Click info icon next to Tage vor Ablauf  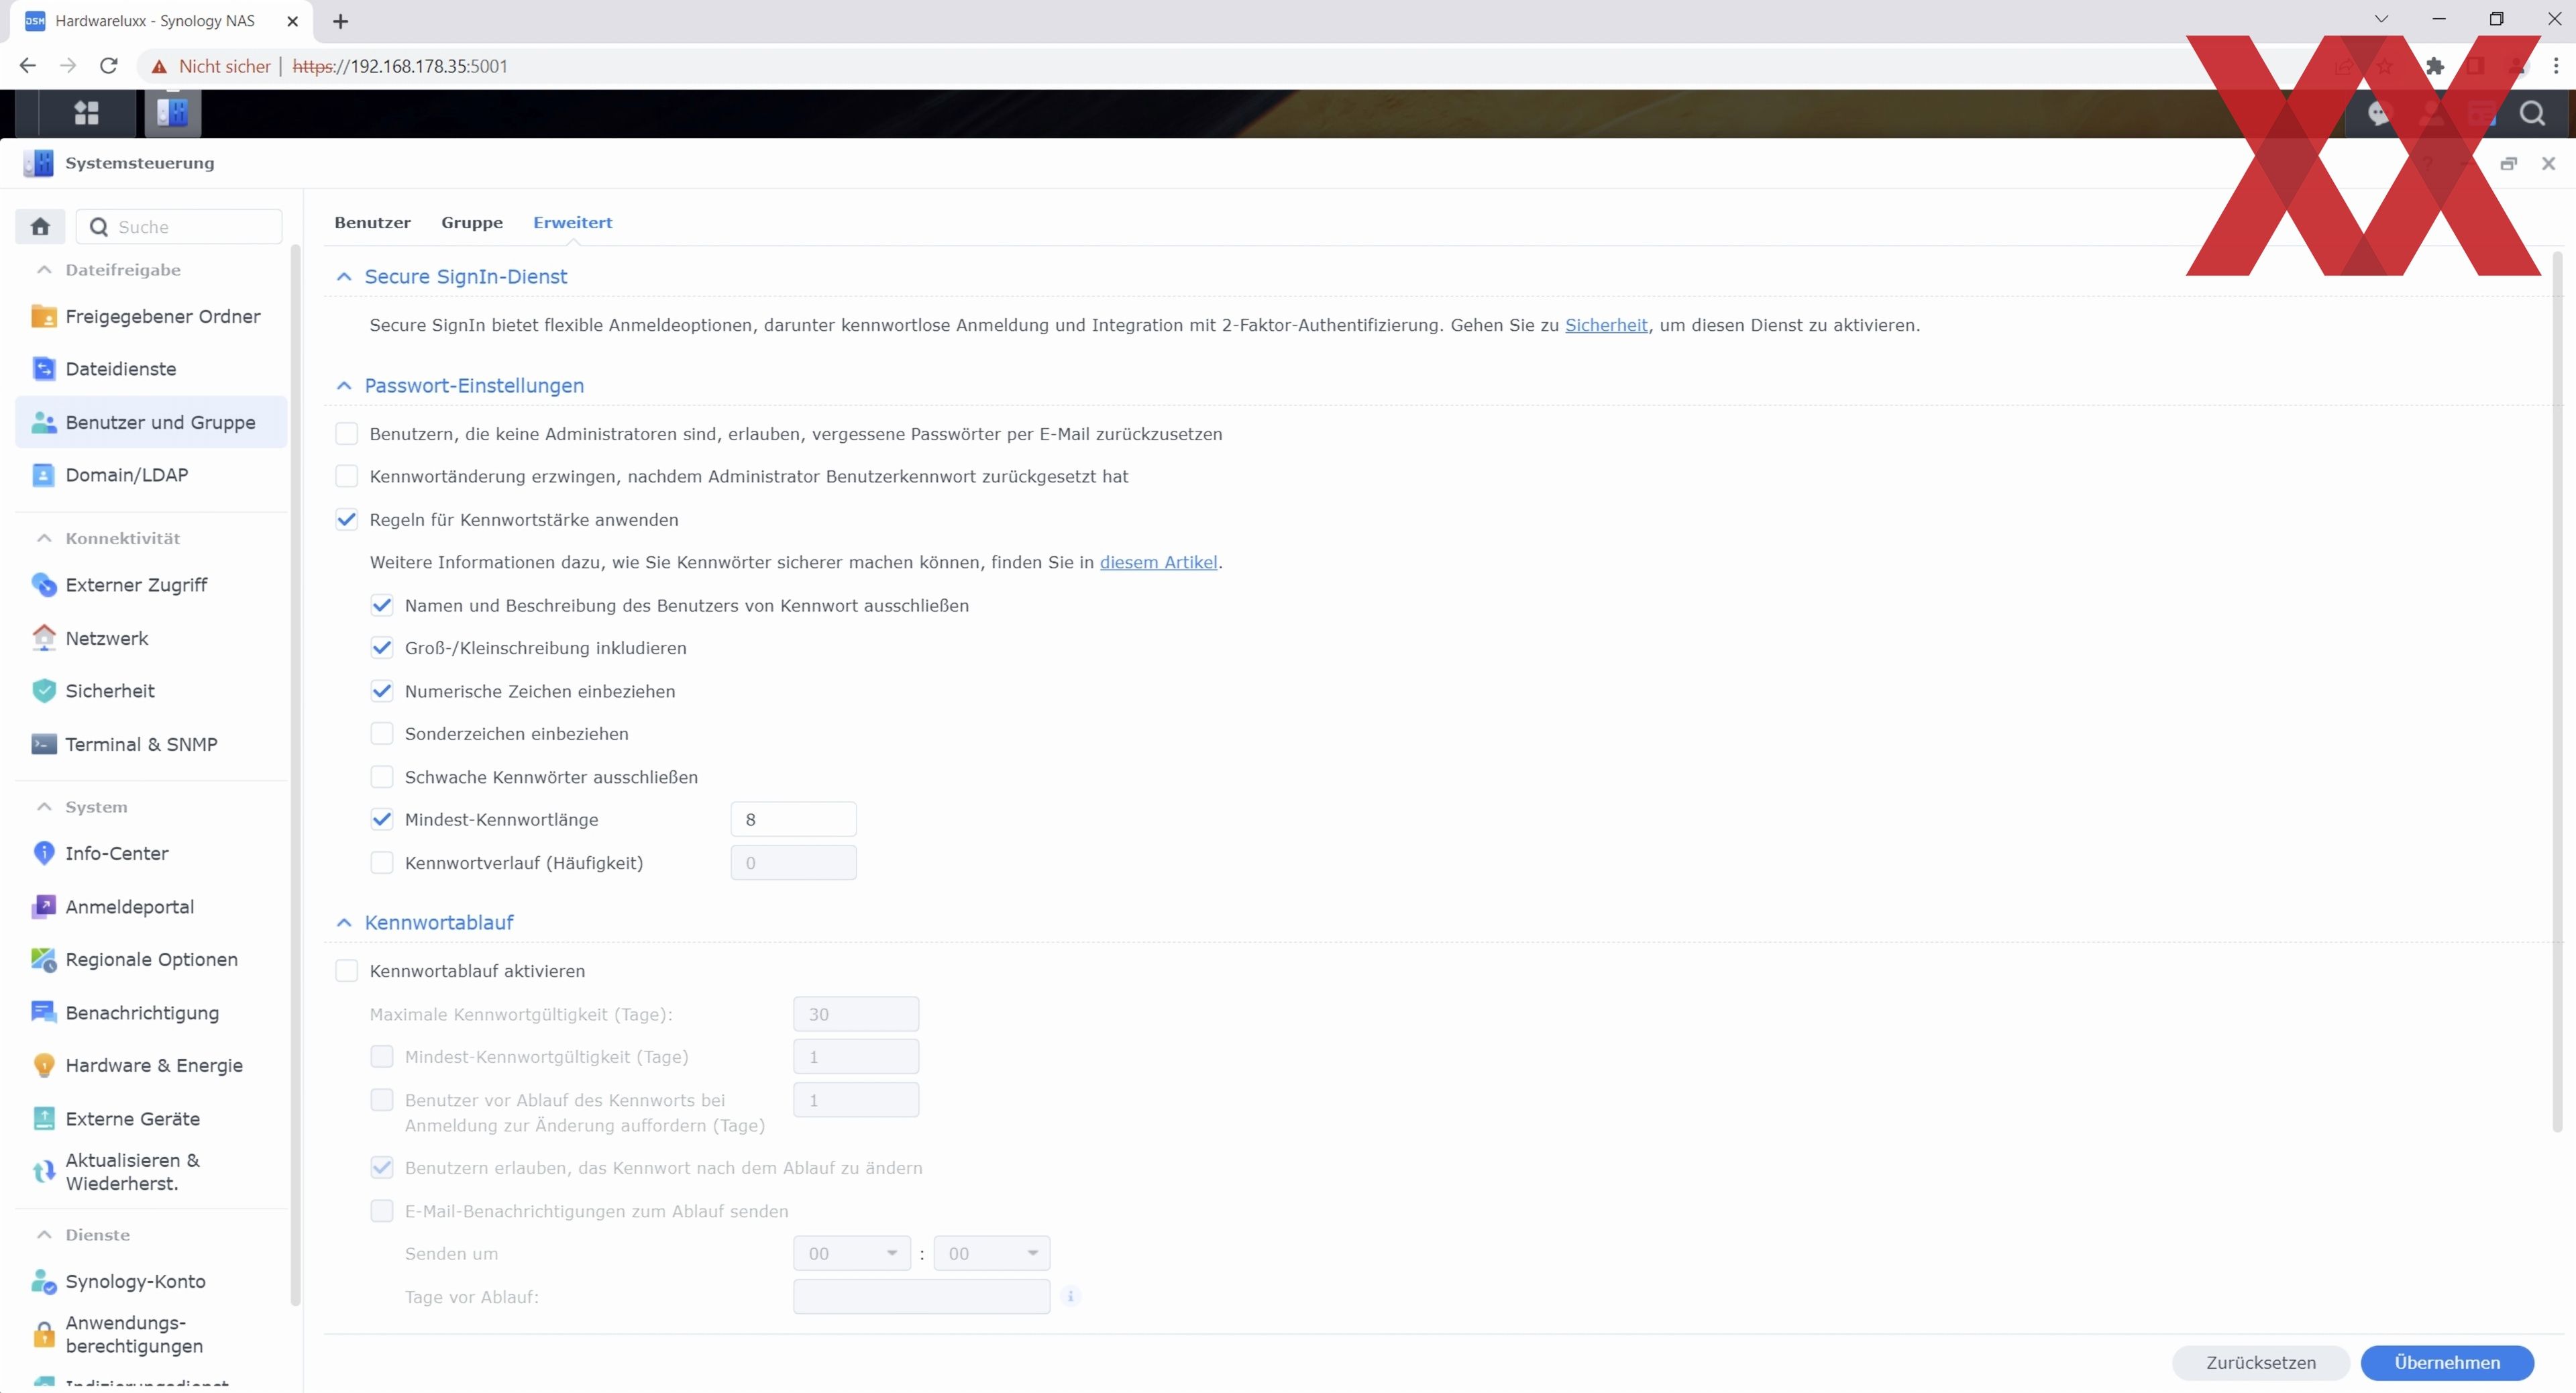(x=1071, y=1297)
